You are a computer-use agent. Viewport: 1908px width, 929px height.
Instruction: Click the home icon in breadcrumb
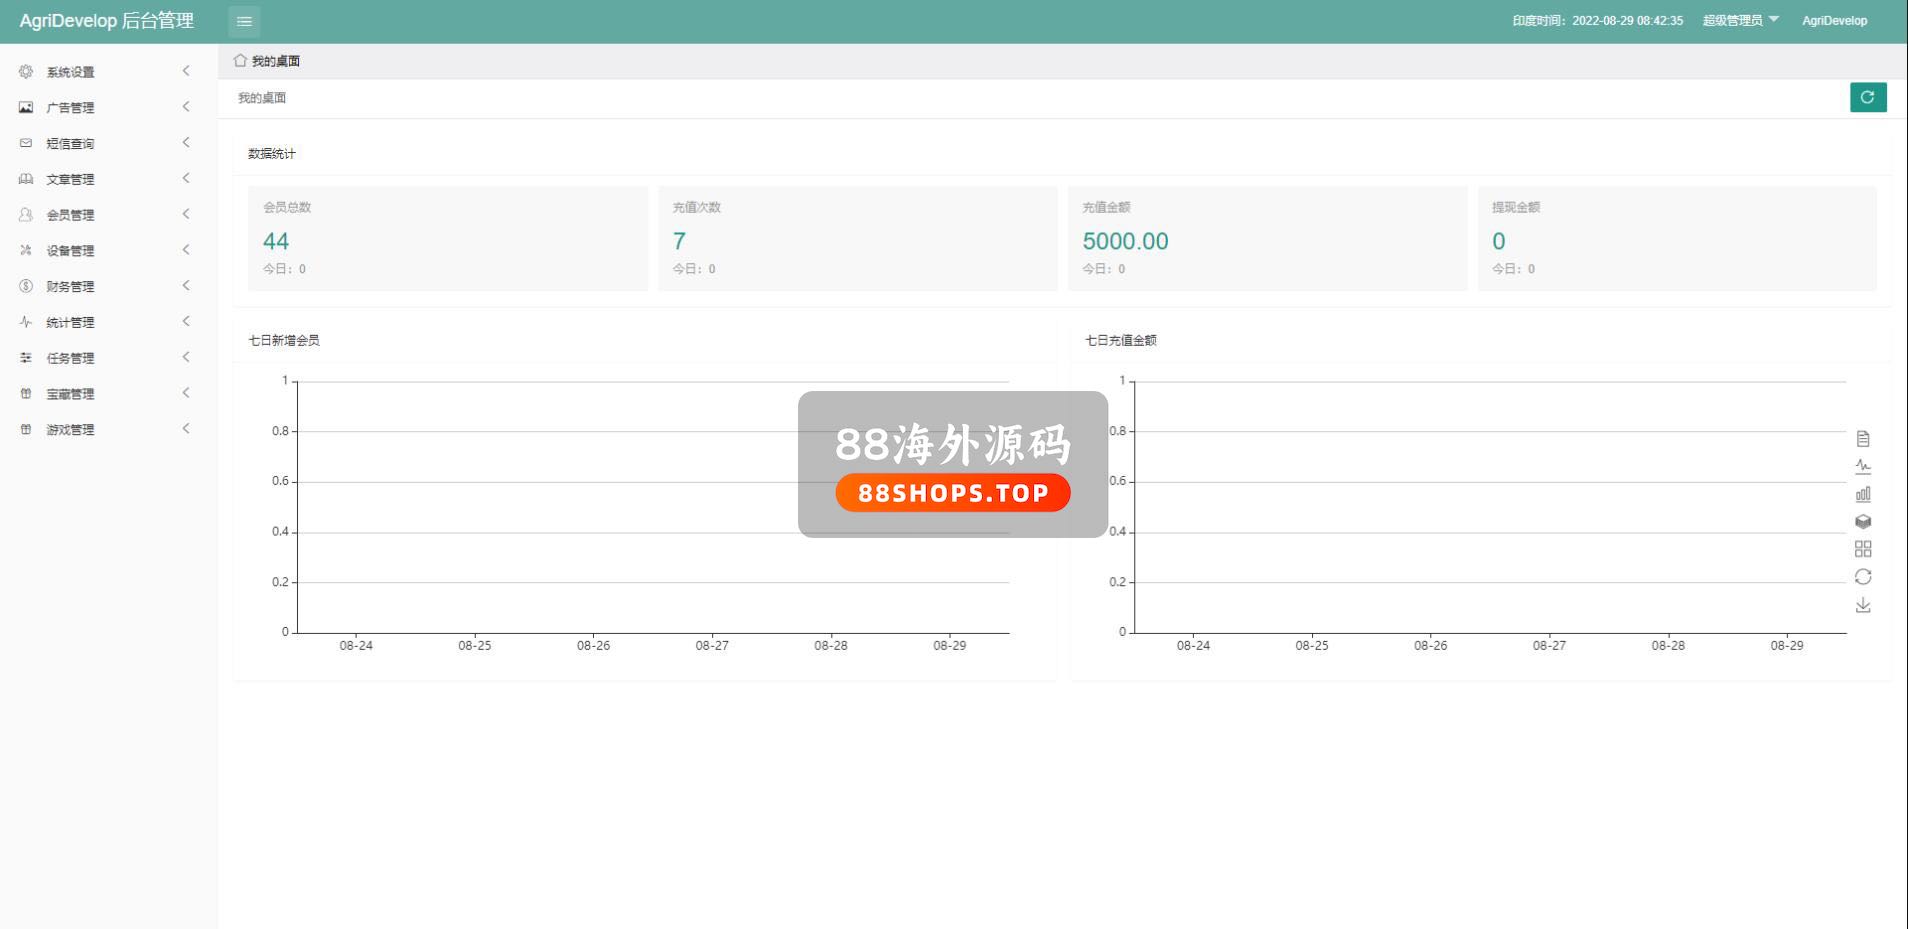[x=240, y=61]
